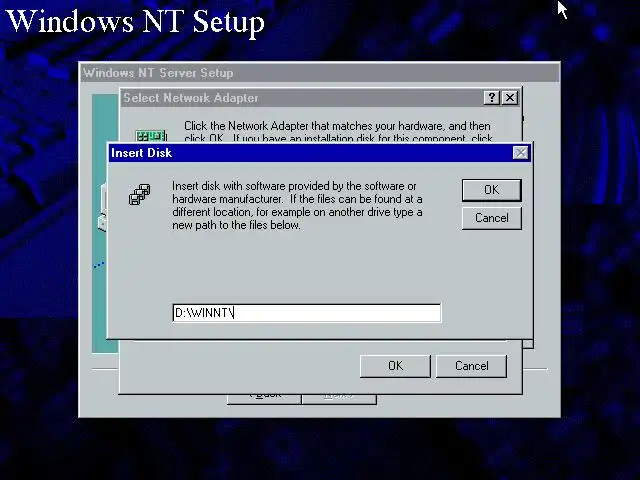Click OK in Select Network Adapter window
This screenshot has width=640, height=480.
pos(395,366)
